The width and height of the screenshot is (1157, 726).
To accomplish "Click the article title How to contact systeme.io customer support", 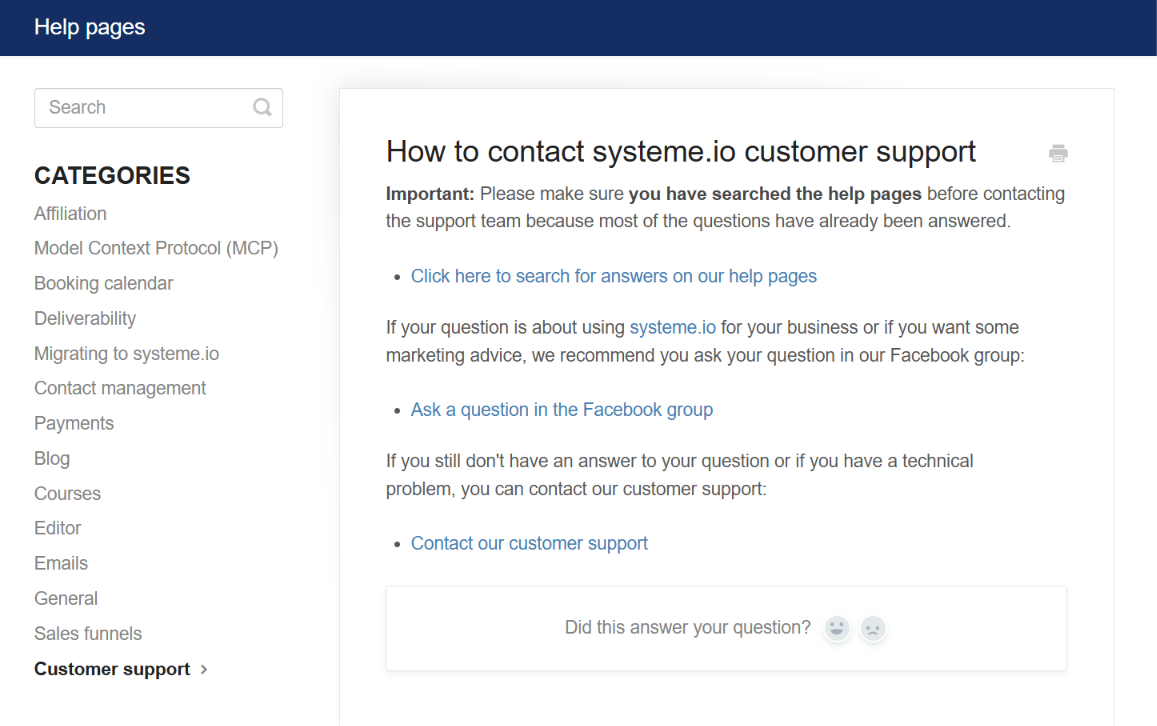I will click(x=680, y=152).
